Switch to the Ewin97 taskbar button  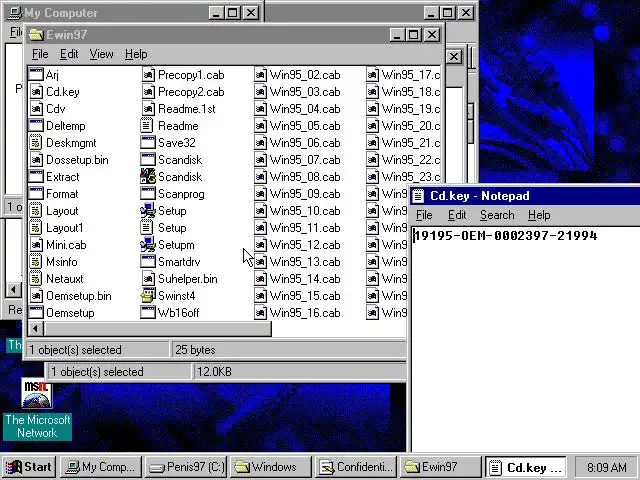point(440,467)
